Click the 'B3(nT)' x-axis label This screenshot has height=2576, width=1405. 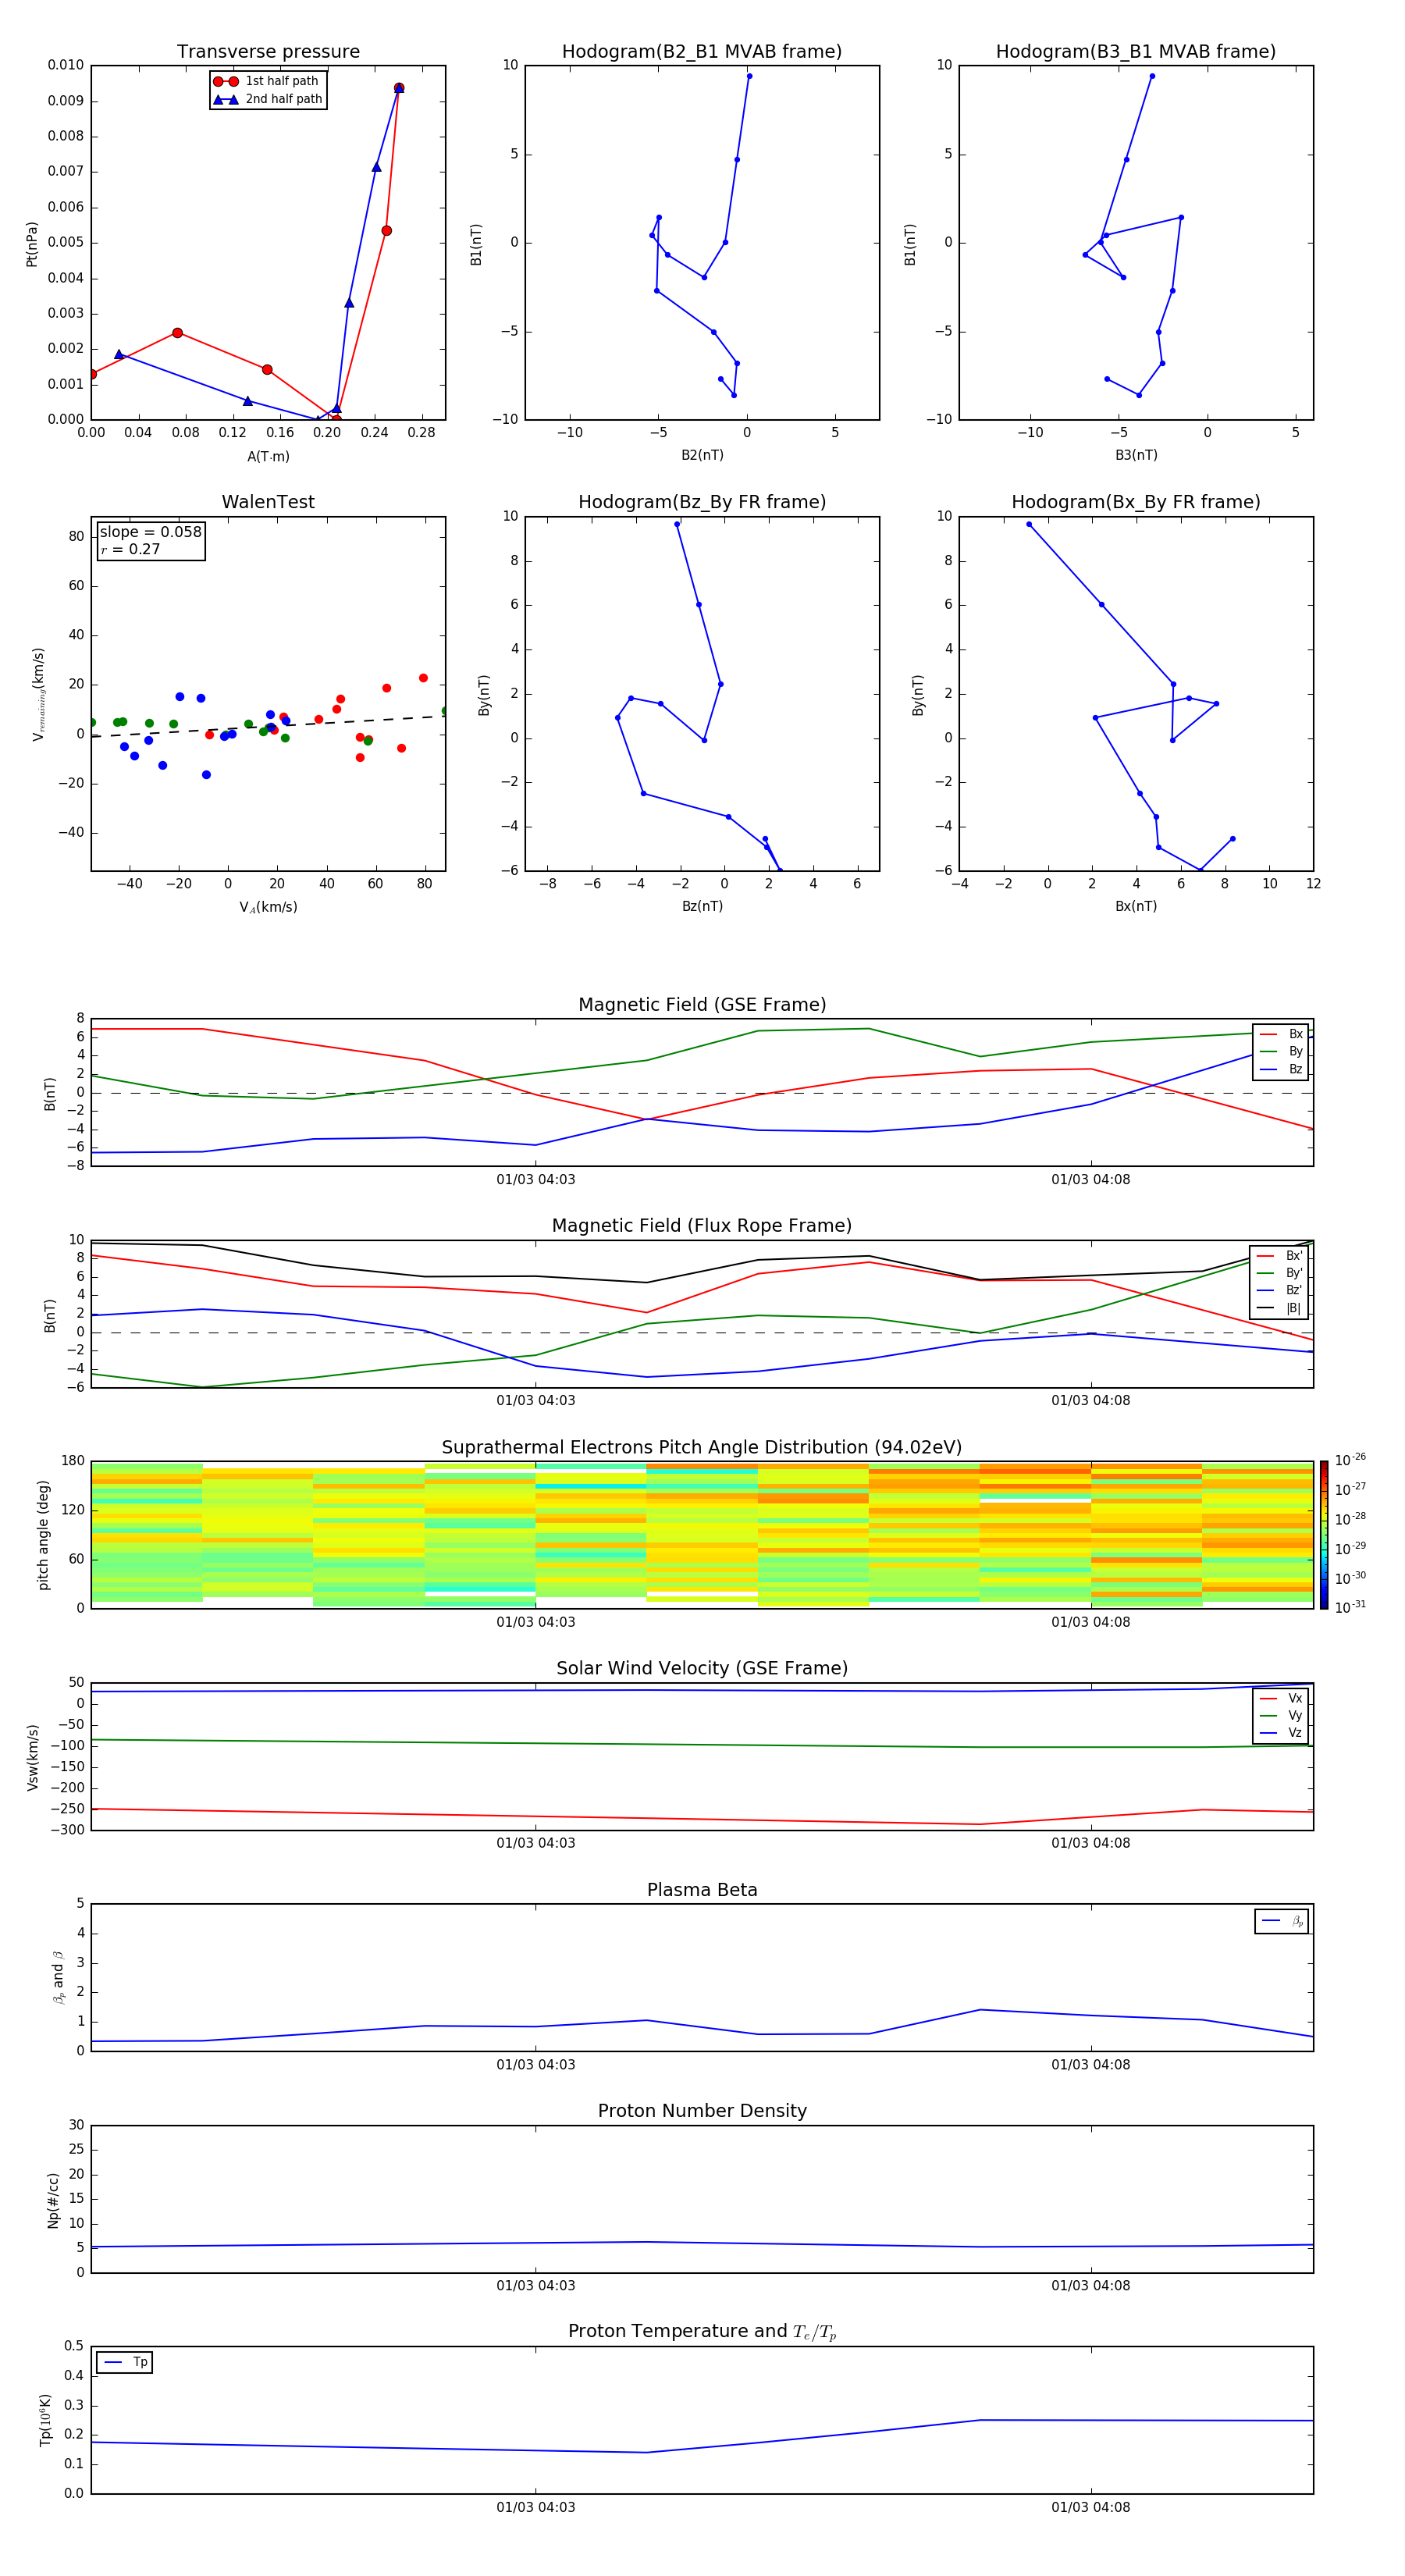tap(1136, 455)
